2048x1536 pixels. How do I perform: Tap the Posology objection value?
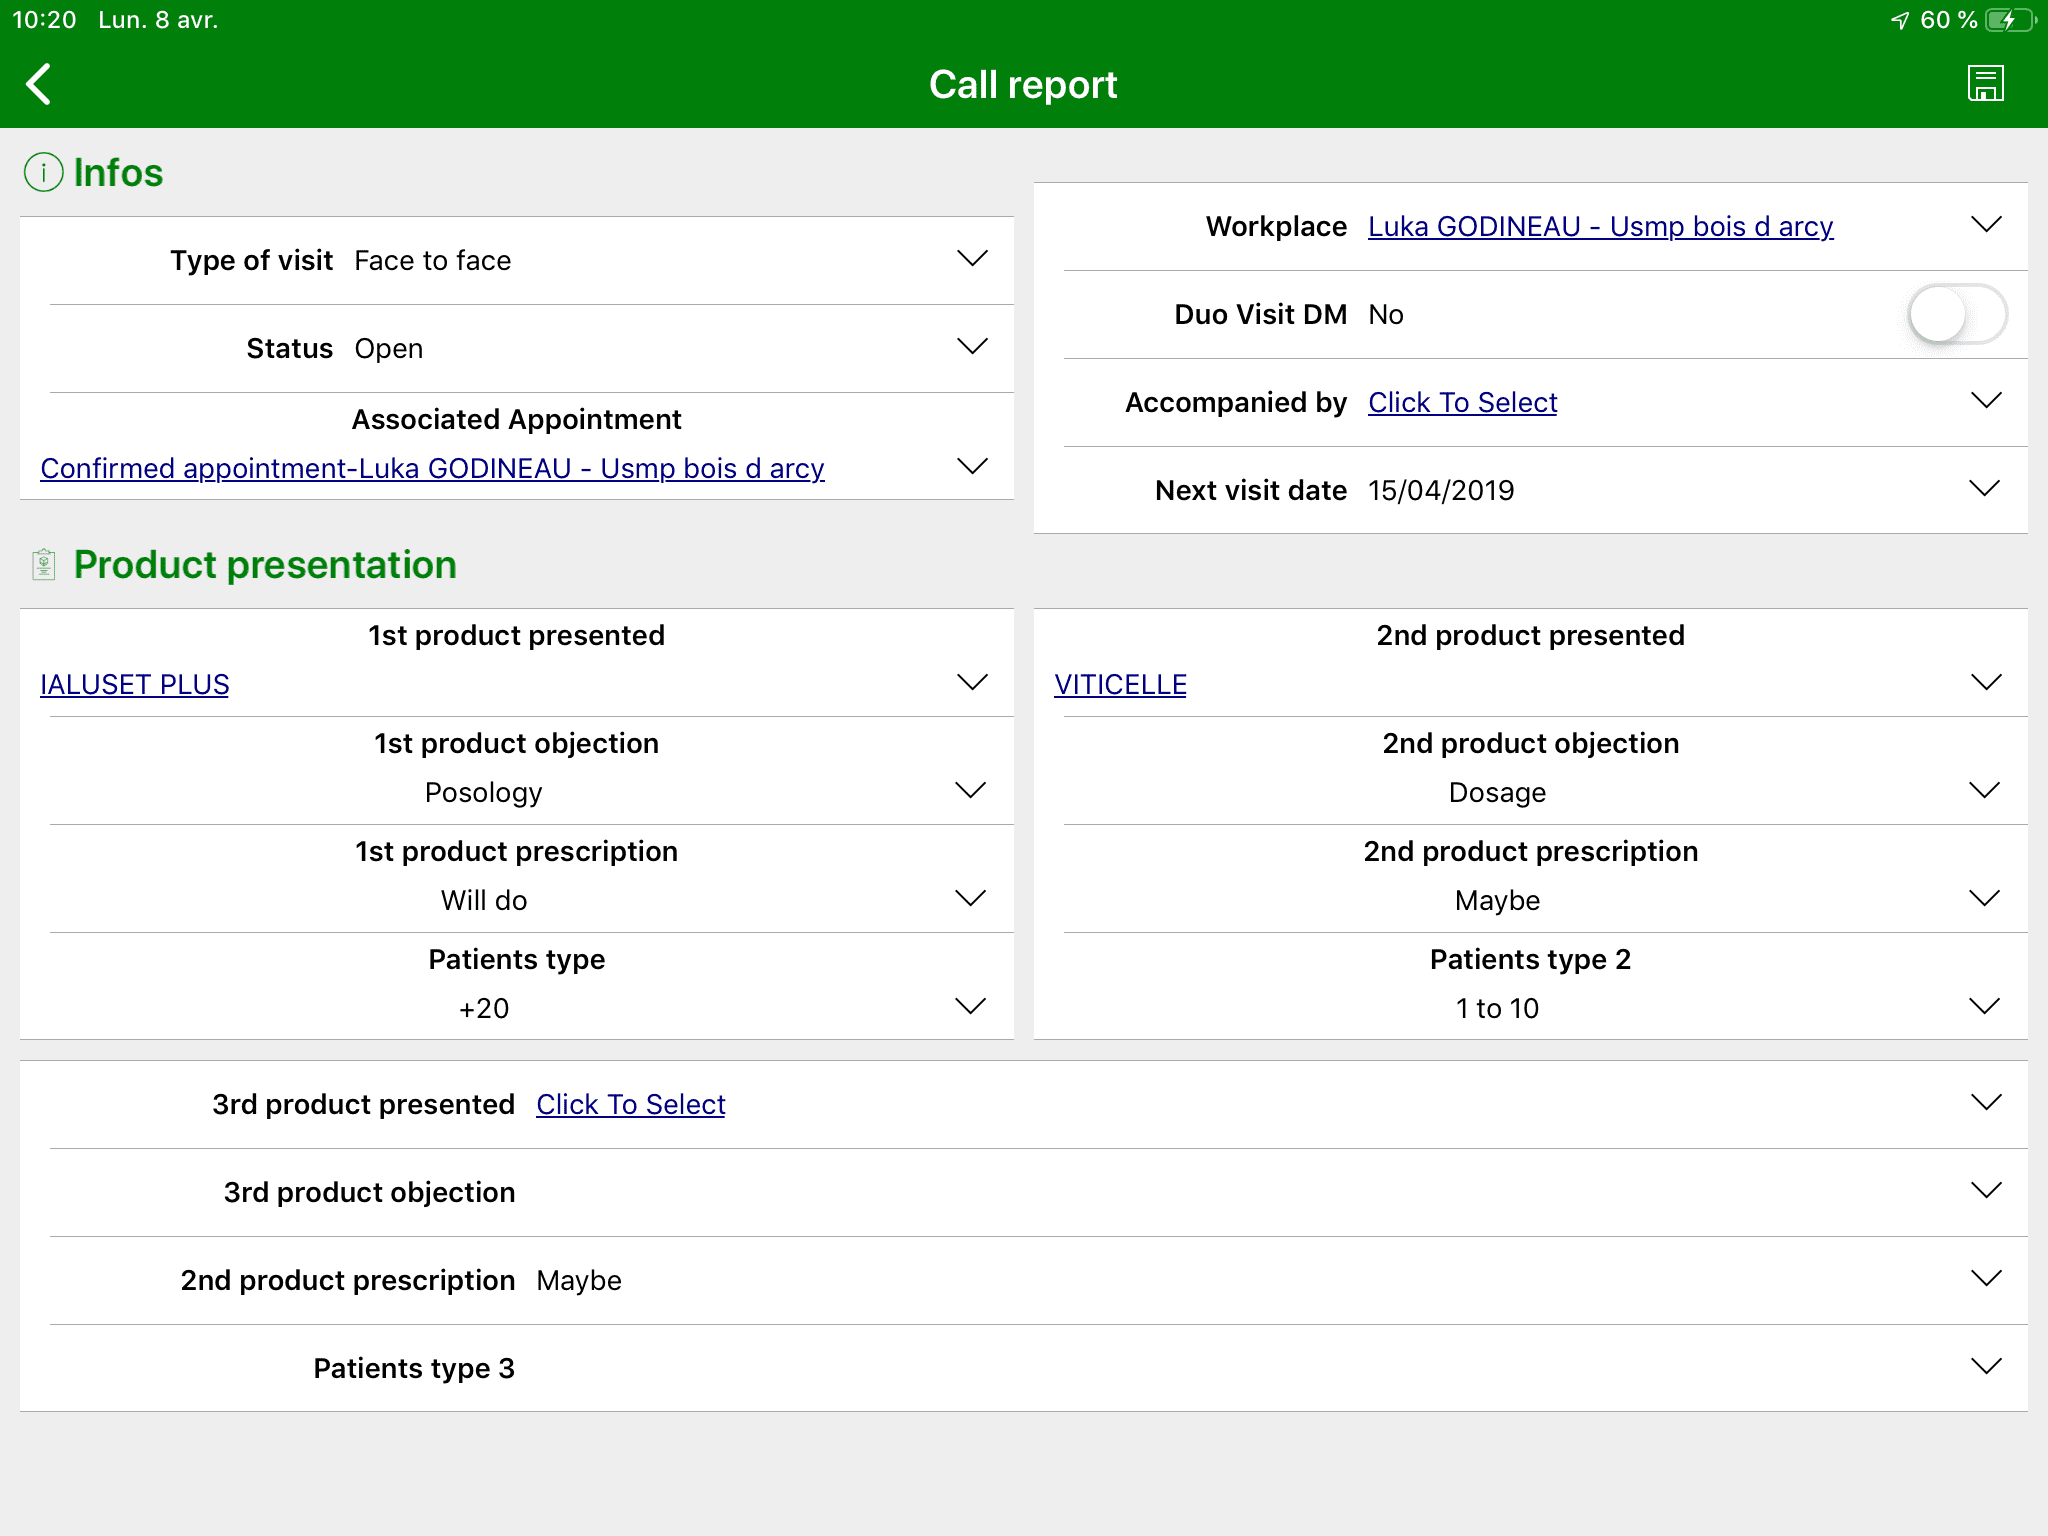coord(483,792)
